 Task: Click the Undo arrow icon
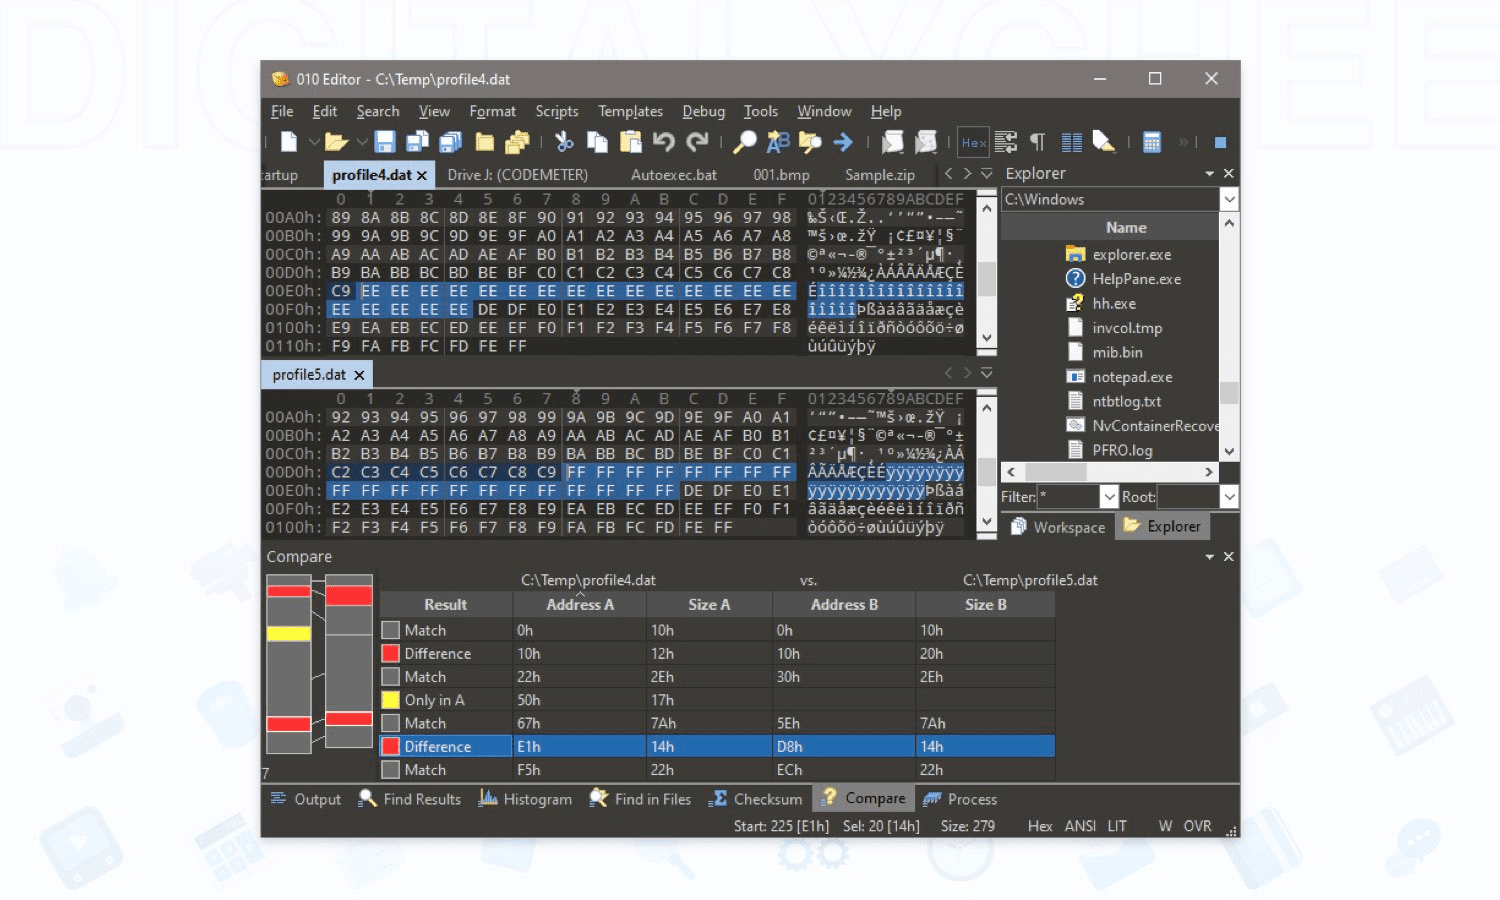(663, 142)
